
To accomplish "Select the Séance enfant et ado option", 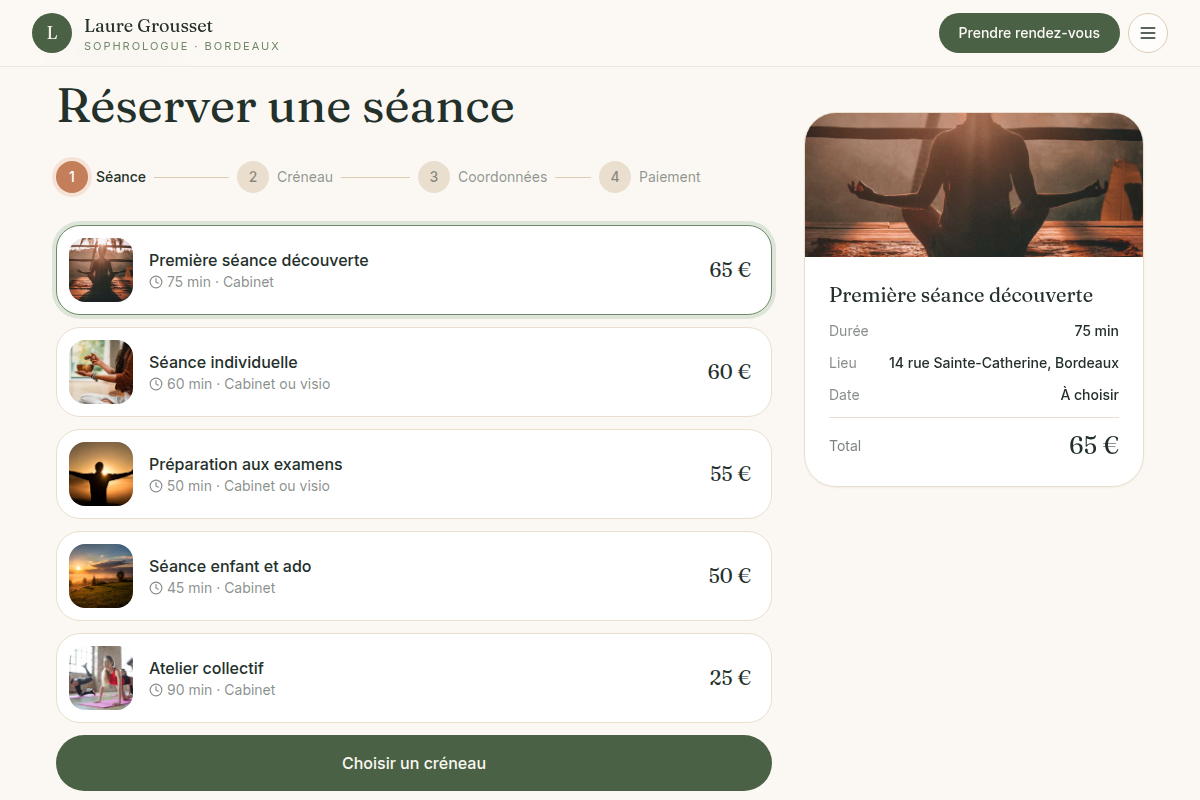I will (x=414, y=576).
